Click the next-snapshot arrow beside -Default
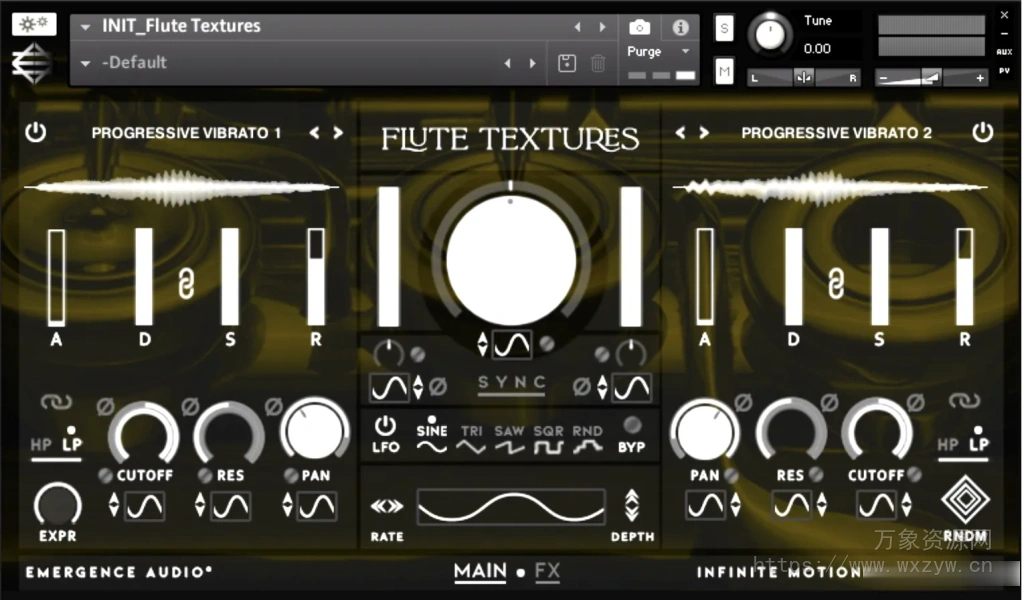This screenshot has height=600, width=1024. (x=532, y=62)
